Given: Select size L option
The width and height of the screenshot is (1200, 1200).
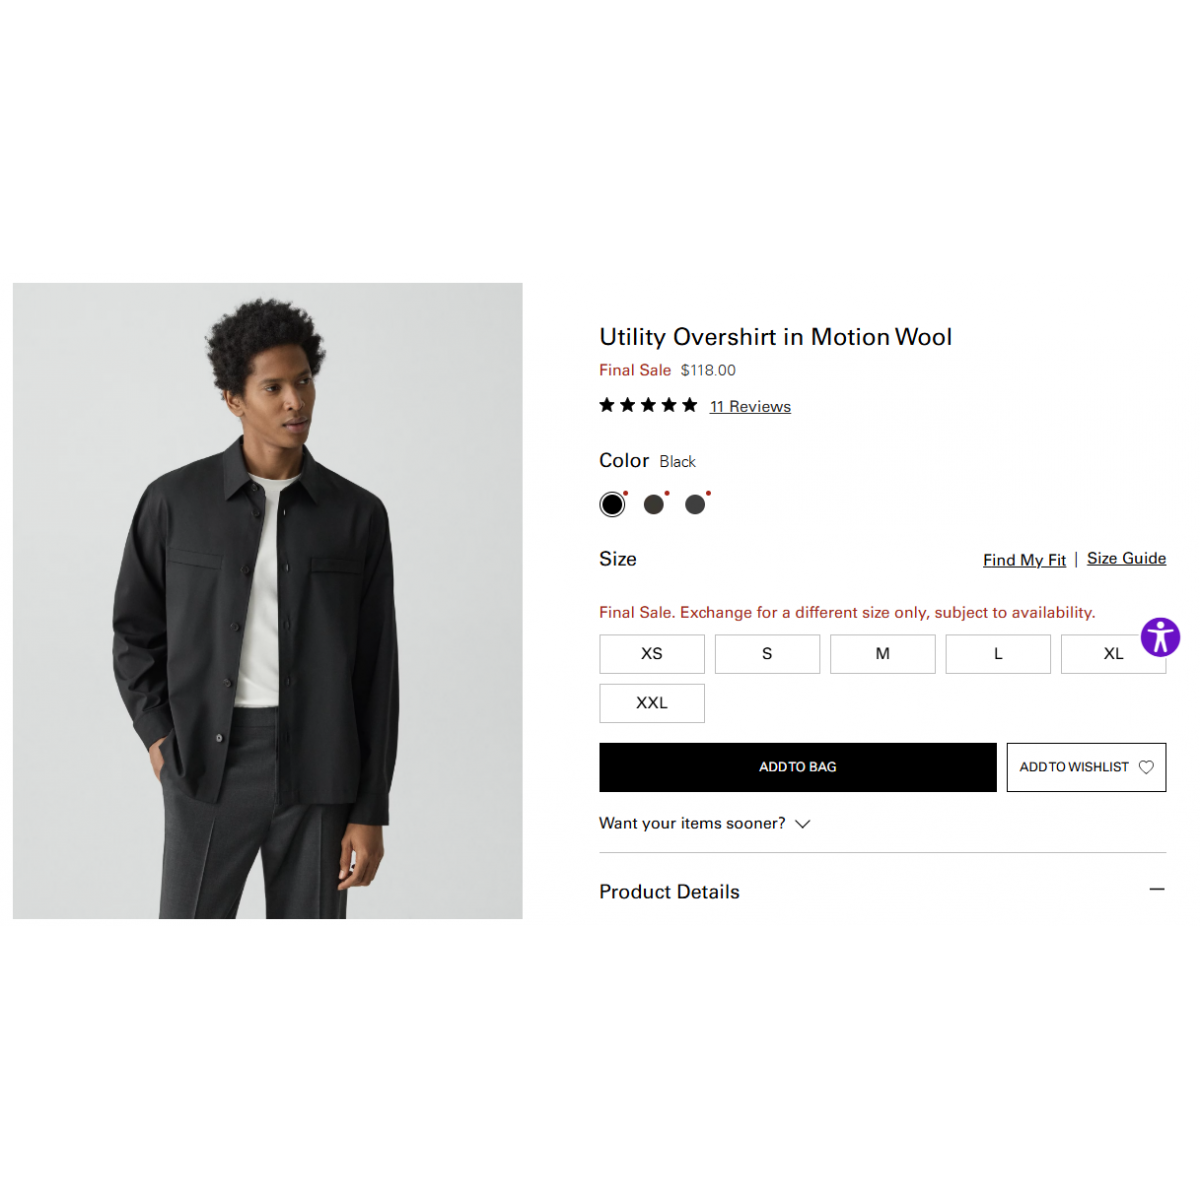Looking at the screenshot, I should click(998, 654).
